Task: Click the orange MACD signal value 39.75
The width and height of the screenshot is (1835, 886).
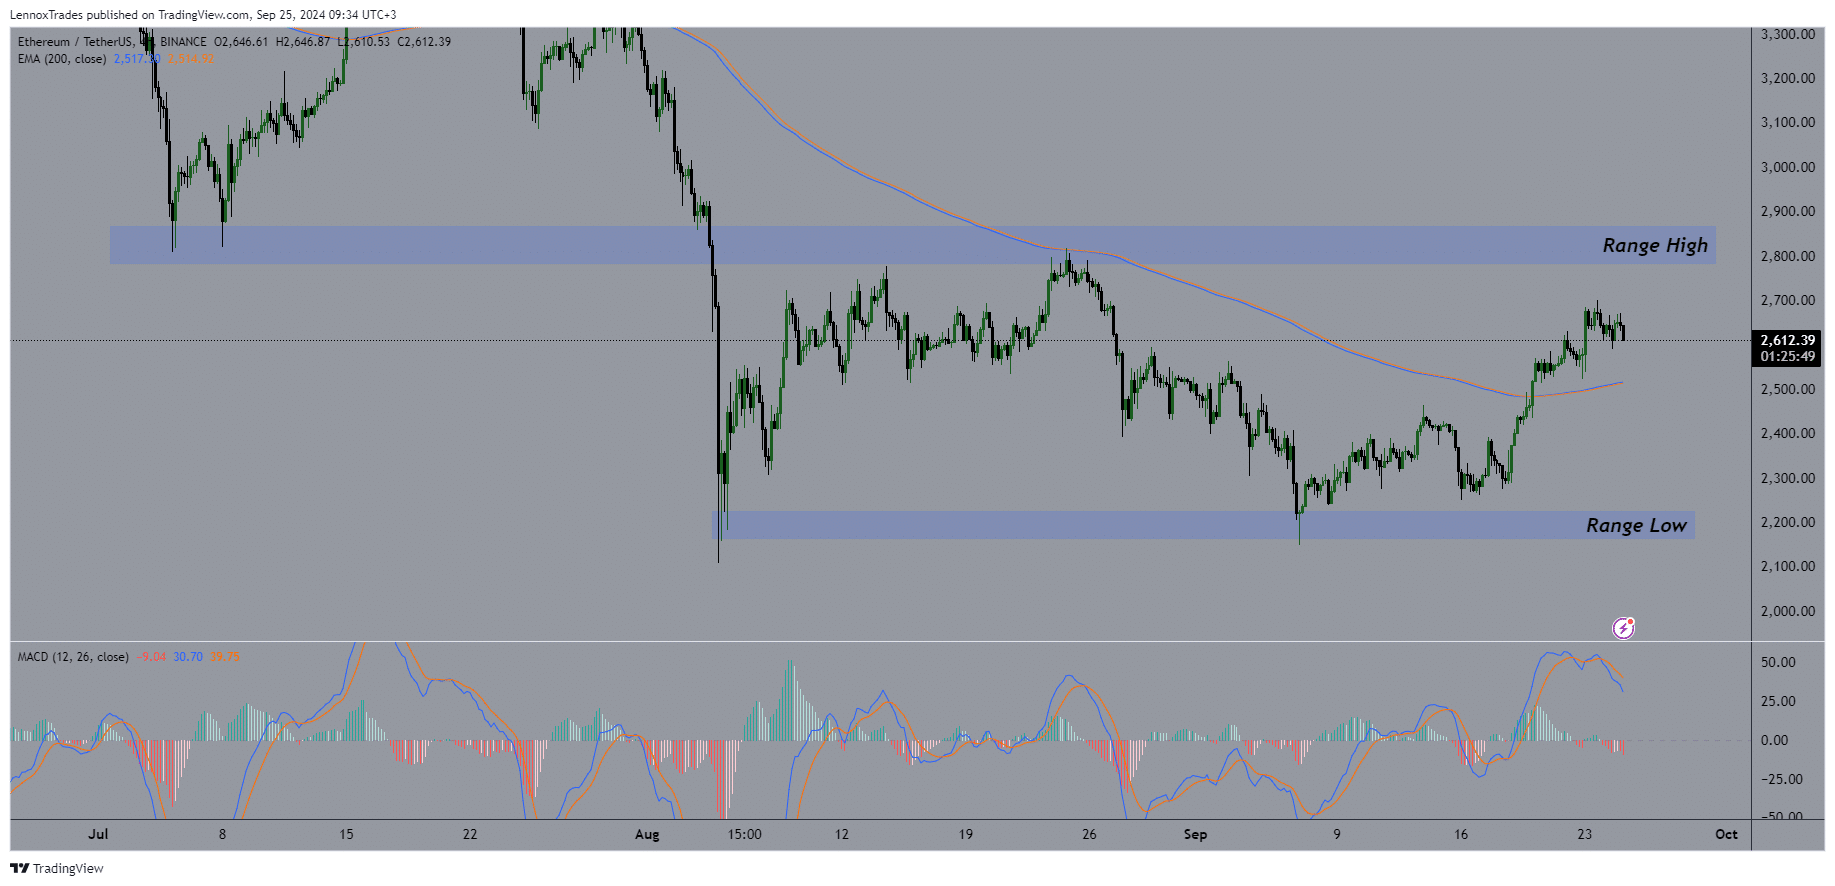Action: 225,657
